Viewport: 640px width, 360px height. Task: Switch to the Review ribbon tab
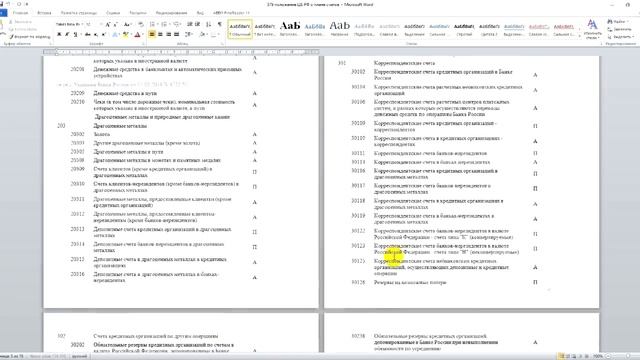tap(171, 13)
